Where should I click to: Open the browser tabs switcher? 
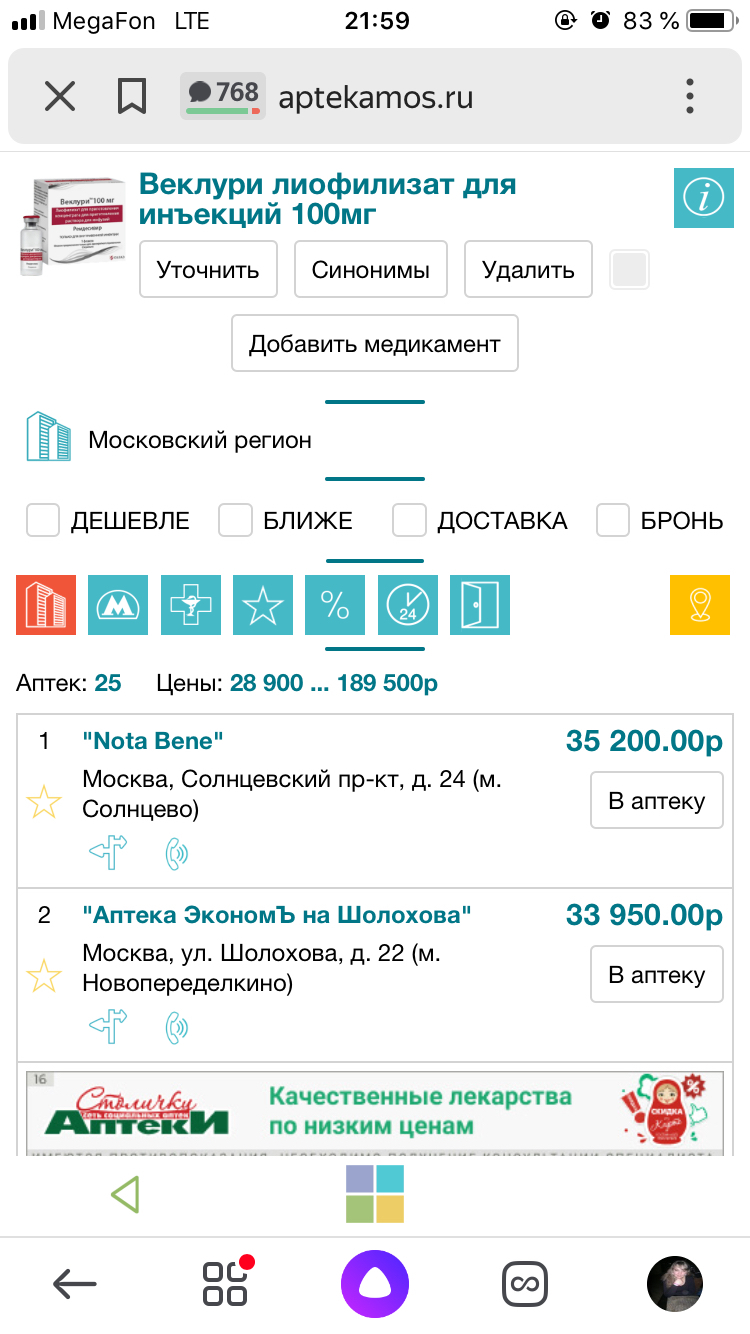tap(225, 1284)
